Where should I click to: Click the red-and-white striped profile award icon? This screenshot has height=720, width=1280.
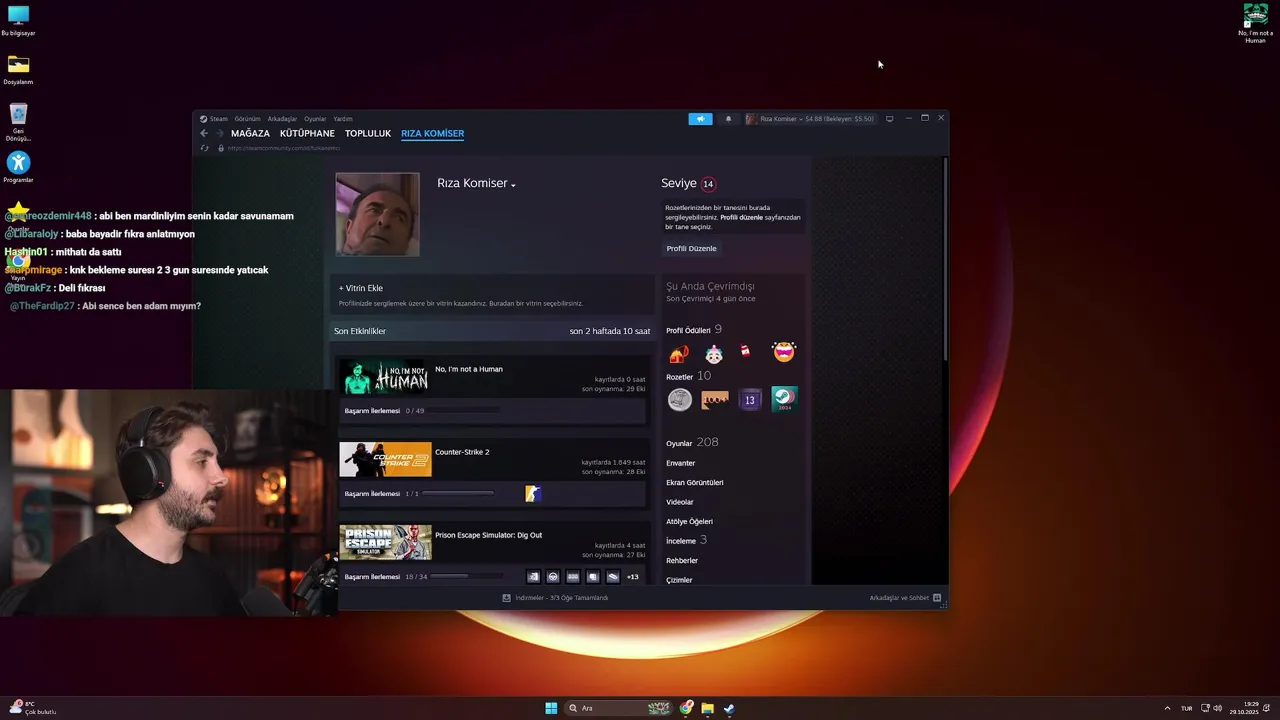[746, 352]
